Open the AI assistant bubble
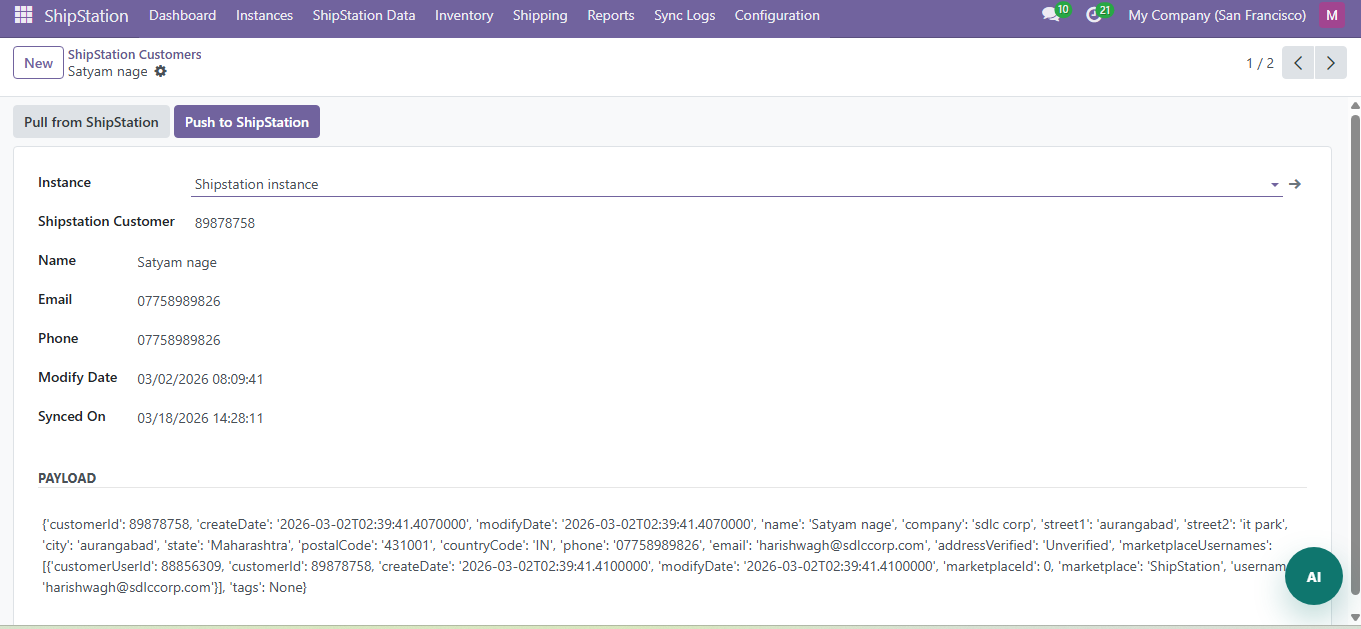 pos(1313,577)
